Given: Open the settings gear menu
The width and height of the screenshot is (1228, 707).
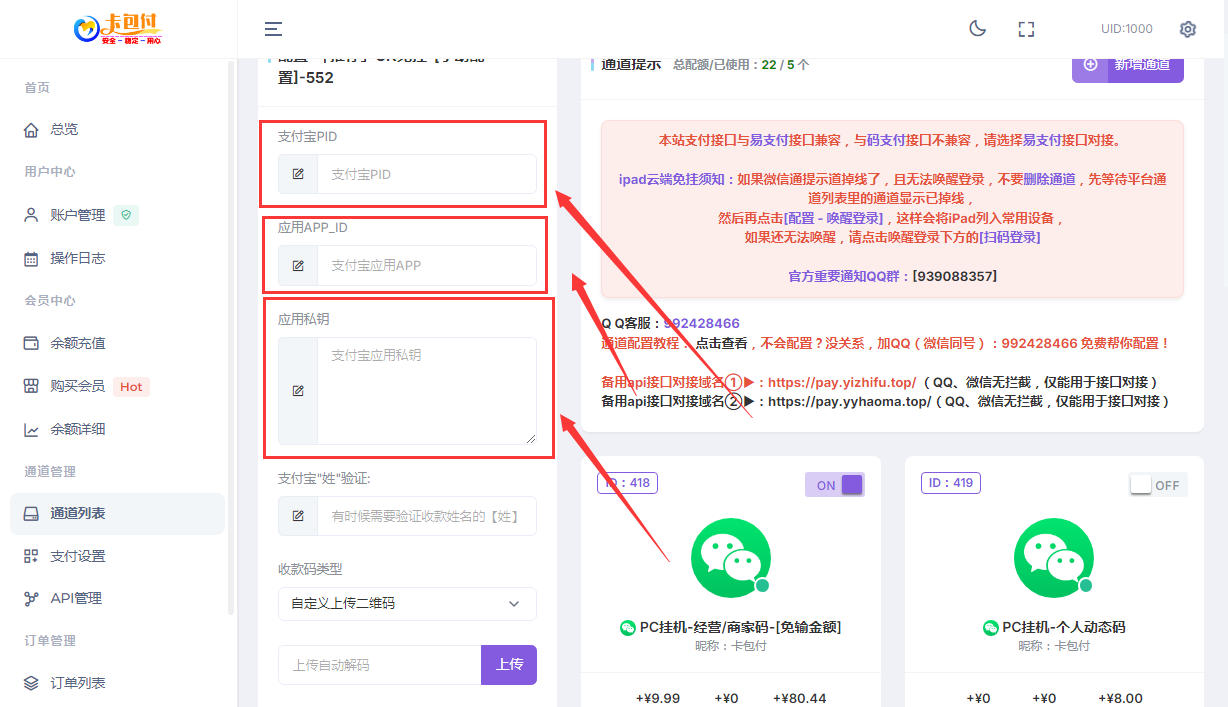Looking at the screenshot, I should point(1187,29).
